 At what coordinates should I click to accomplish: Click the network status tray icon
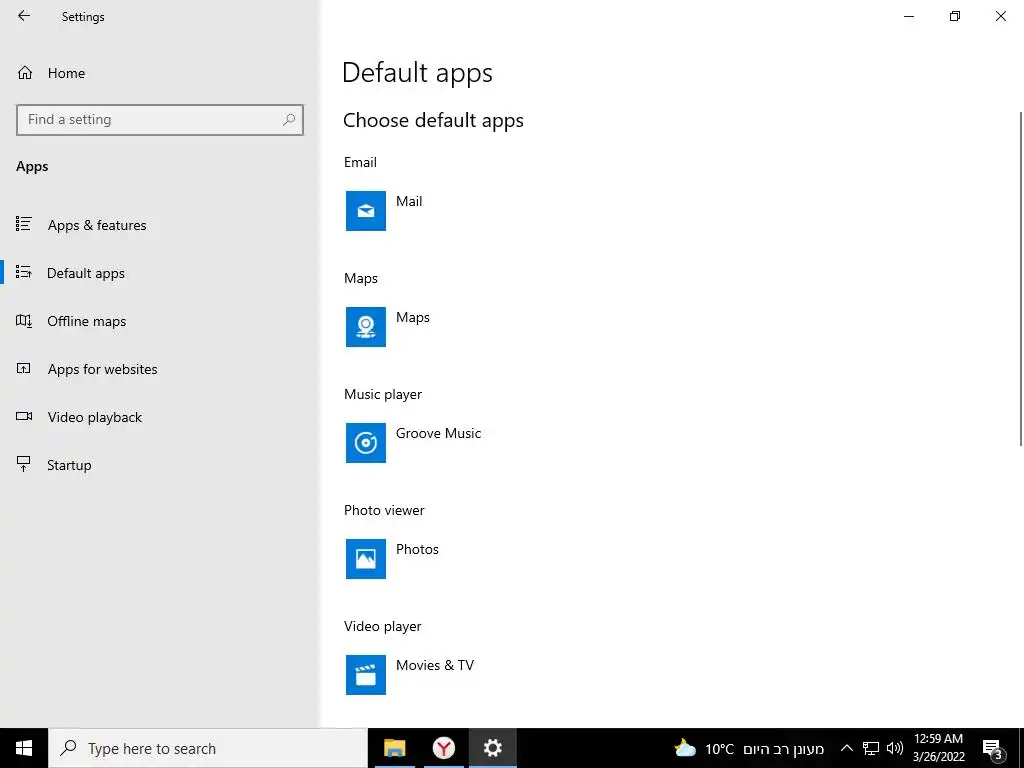(871, 748)
